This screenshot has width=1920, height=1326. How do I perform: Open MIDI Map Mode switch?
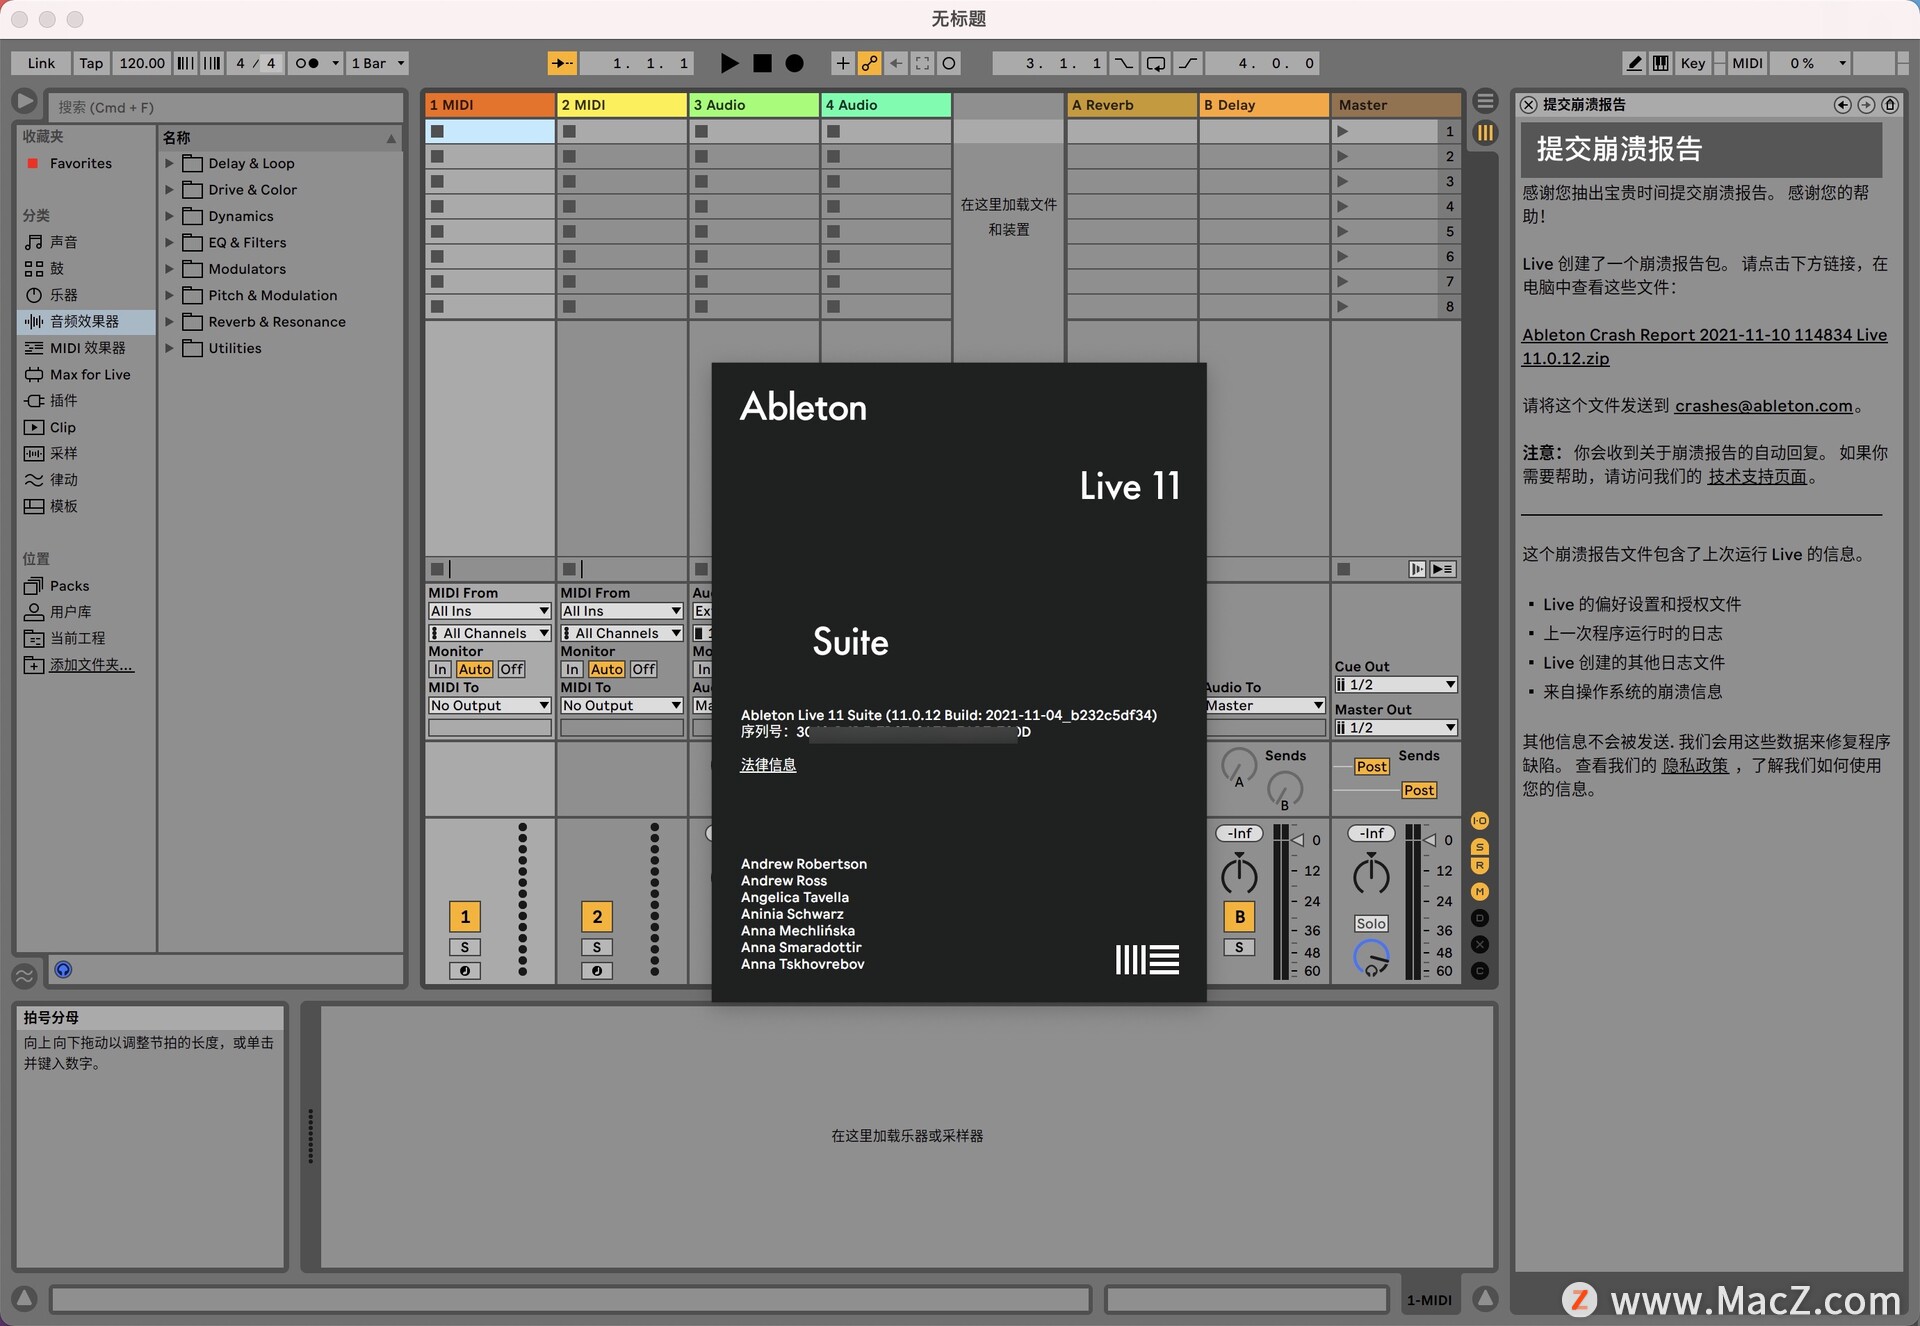[1747, 63]
